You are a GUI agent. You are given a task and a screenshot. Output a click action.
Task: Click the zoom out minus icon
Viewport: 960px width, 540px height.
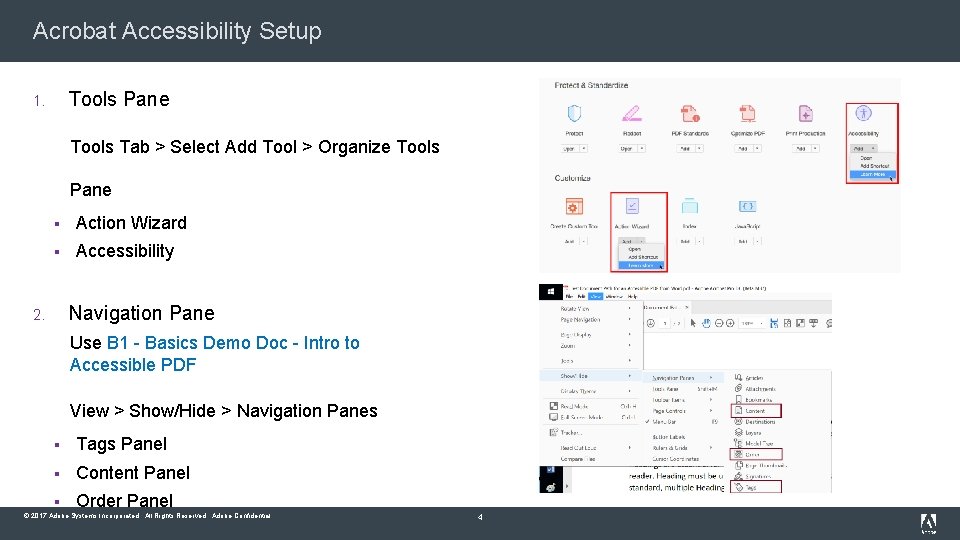pos(719,323)
